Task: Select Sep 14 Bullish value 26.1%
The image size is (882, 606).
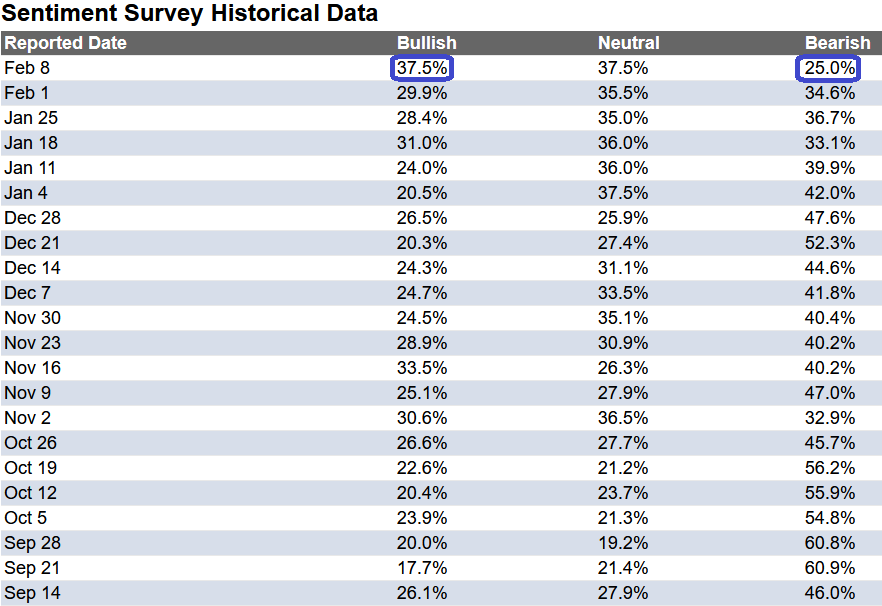Action: click(422, 593)
